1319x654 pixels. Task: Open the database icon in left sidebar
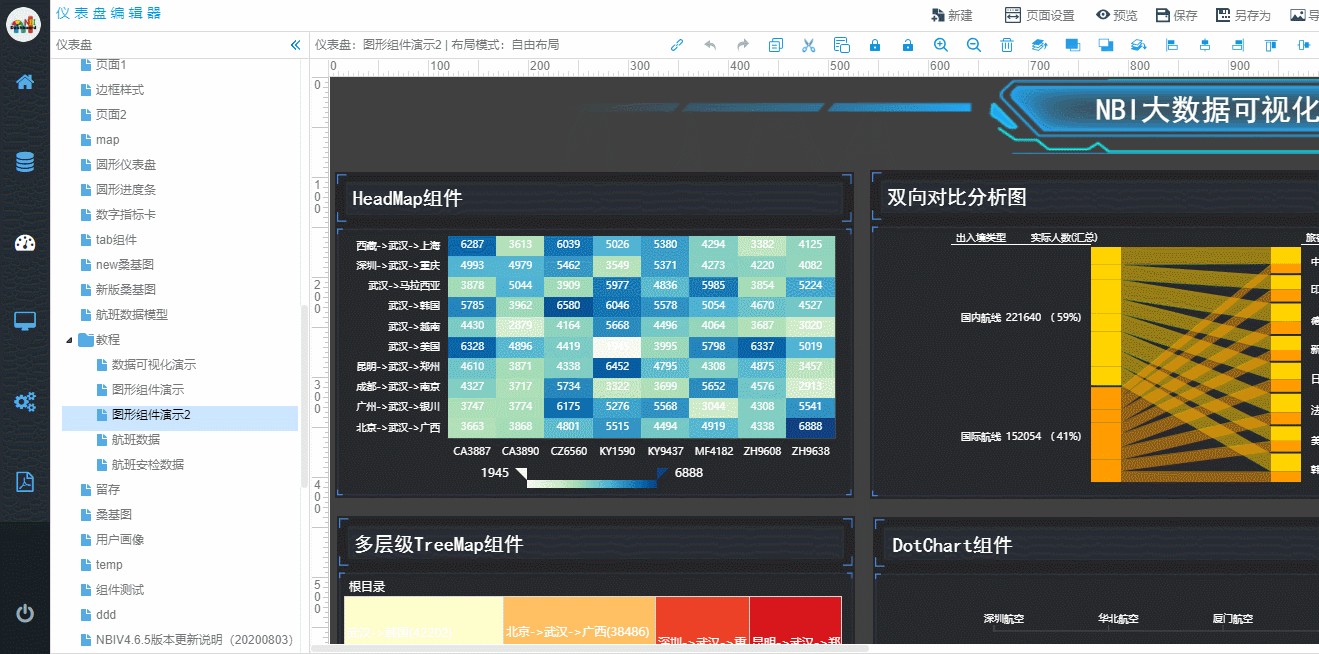[25, 162]
